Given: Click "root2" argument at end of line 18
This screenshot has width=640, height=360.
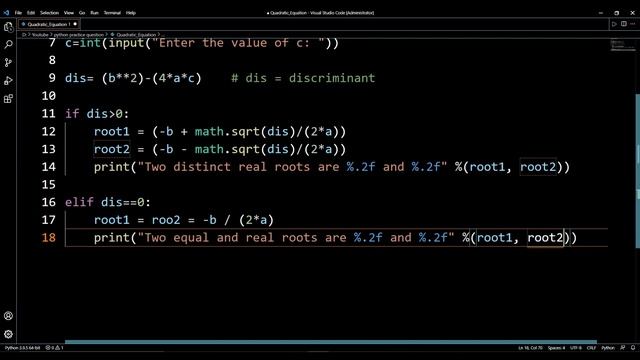Looking at the screenshot, I should [545, 238].
